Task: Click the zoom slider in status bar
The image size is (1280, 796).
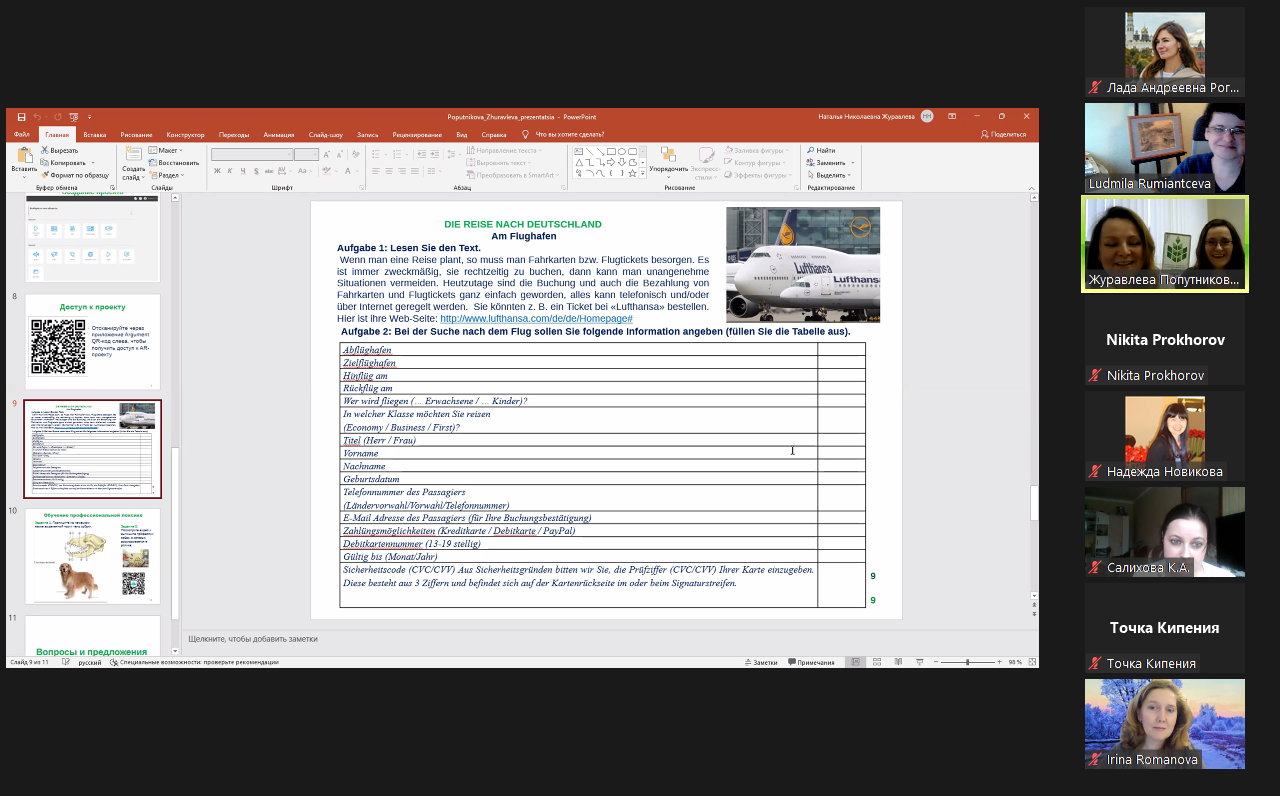Action: (x=968, y=662)
